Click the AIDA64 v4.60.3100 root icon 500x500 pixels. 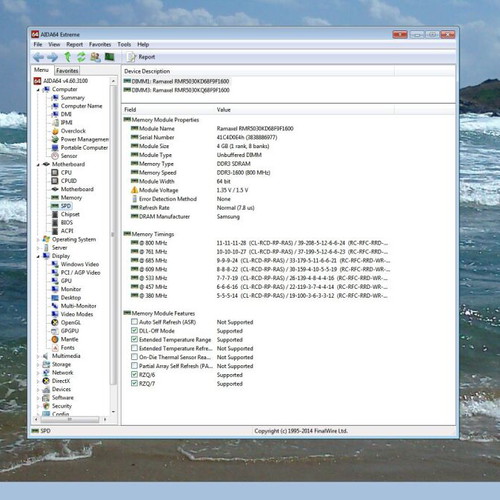pyautogui.click(x=37, y=81)
